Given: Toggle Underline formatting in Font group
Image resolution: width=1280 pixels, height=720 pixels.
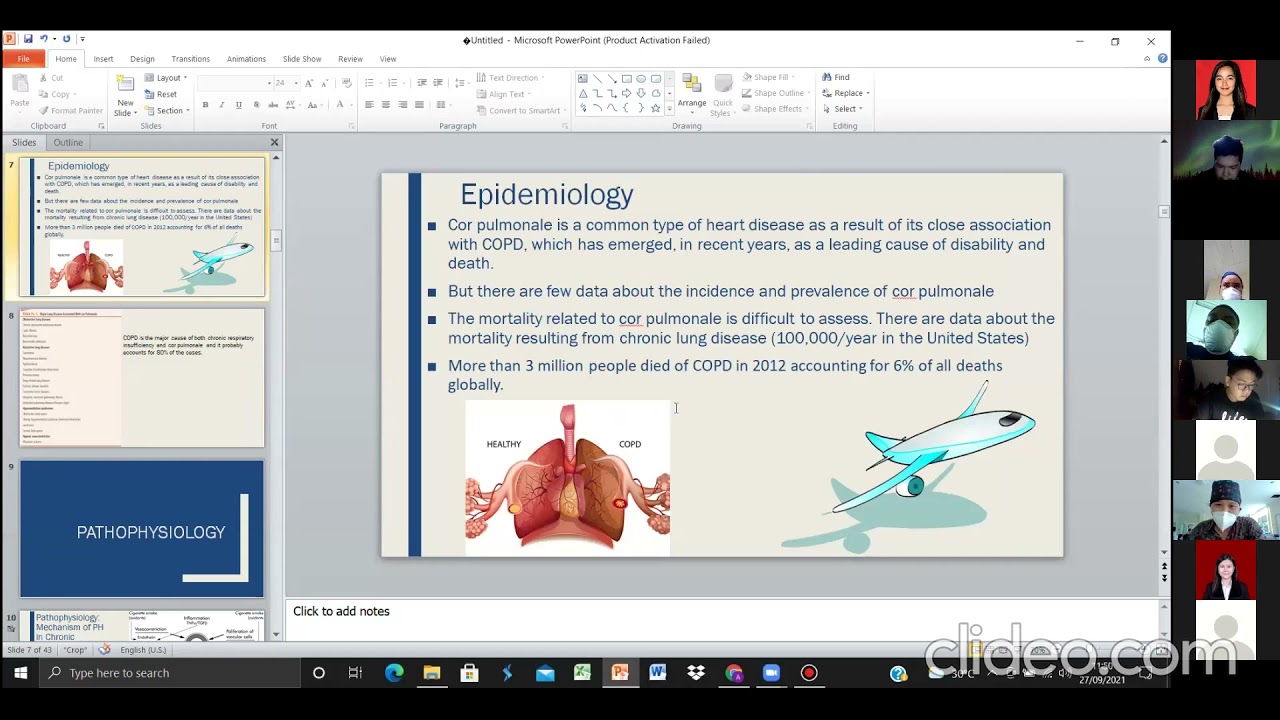Looking at the screenshot, I should (238, 105).
